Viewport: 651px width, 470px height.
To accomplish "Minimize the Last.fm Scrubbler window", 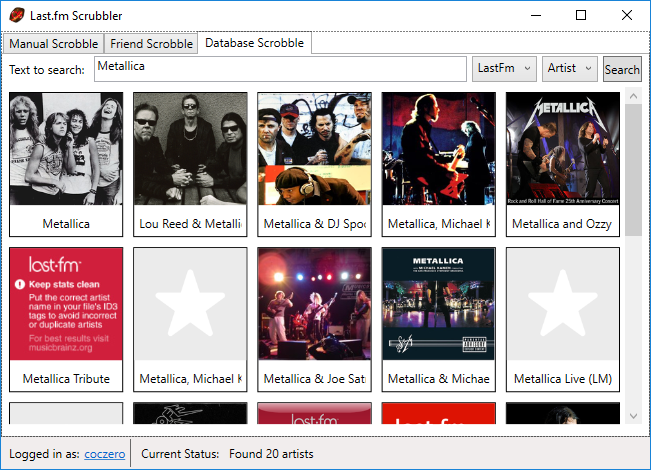I will click(536, 15).
